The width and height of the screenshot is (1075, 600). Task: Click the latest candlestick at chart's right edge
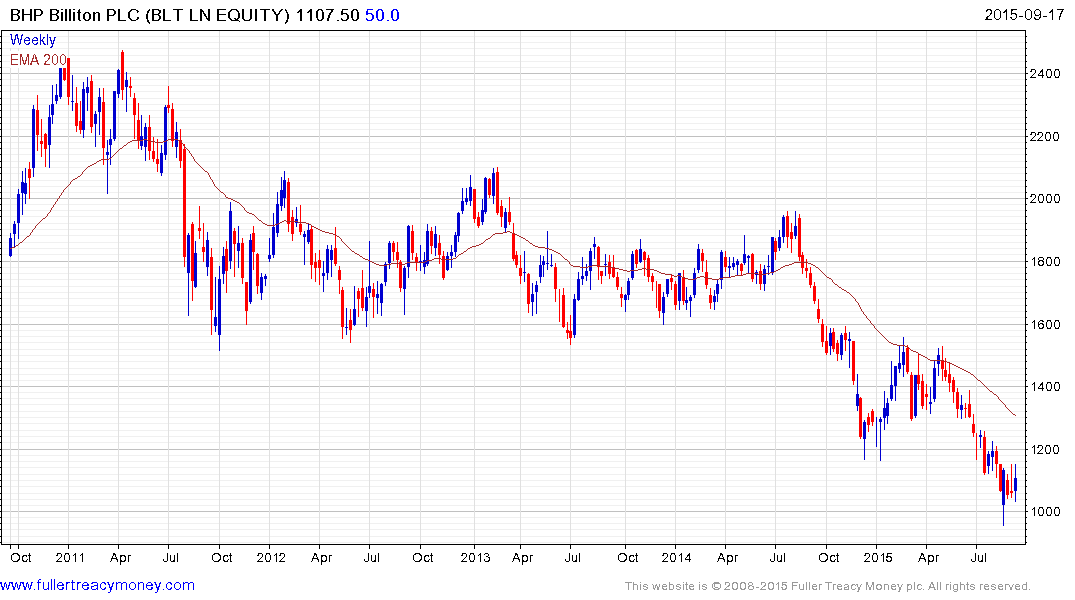point(1015,483)
